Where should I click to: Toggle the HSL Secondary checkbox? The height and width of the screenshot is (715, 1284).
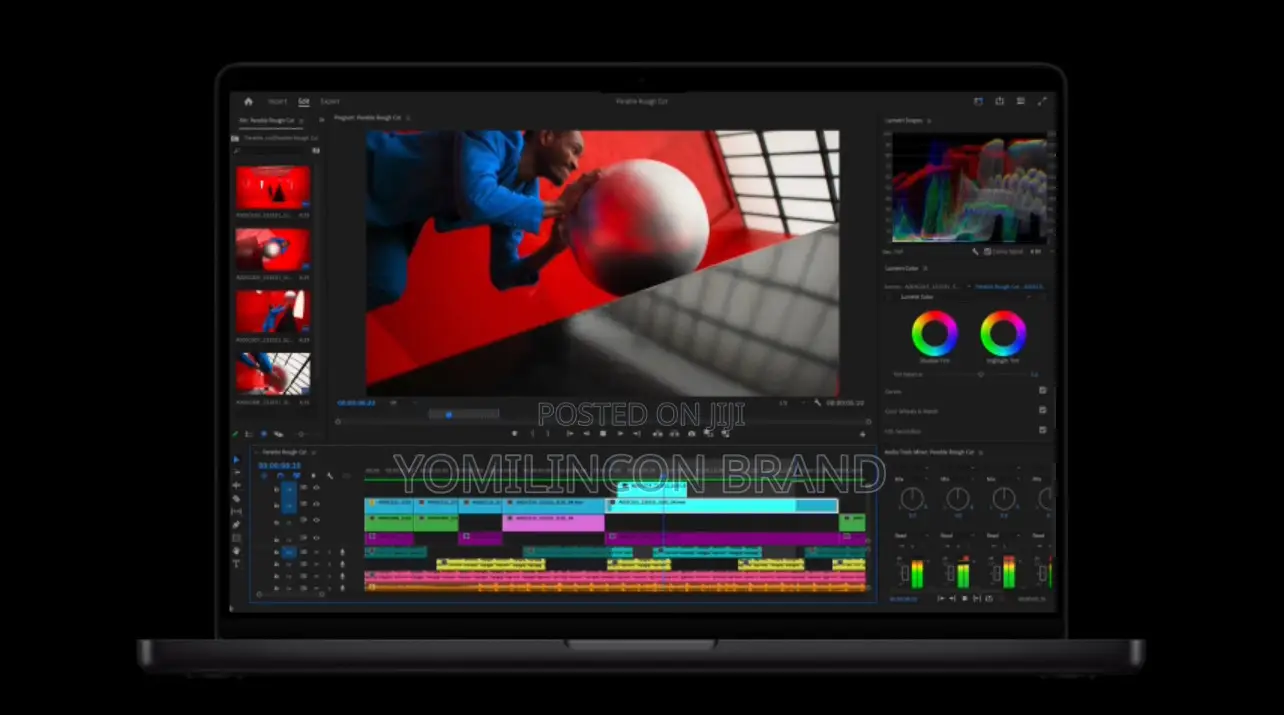click(1042, 430)
